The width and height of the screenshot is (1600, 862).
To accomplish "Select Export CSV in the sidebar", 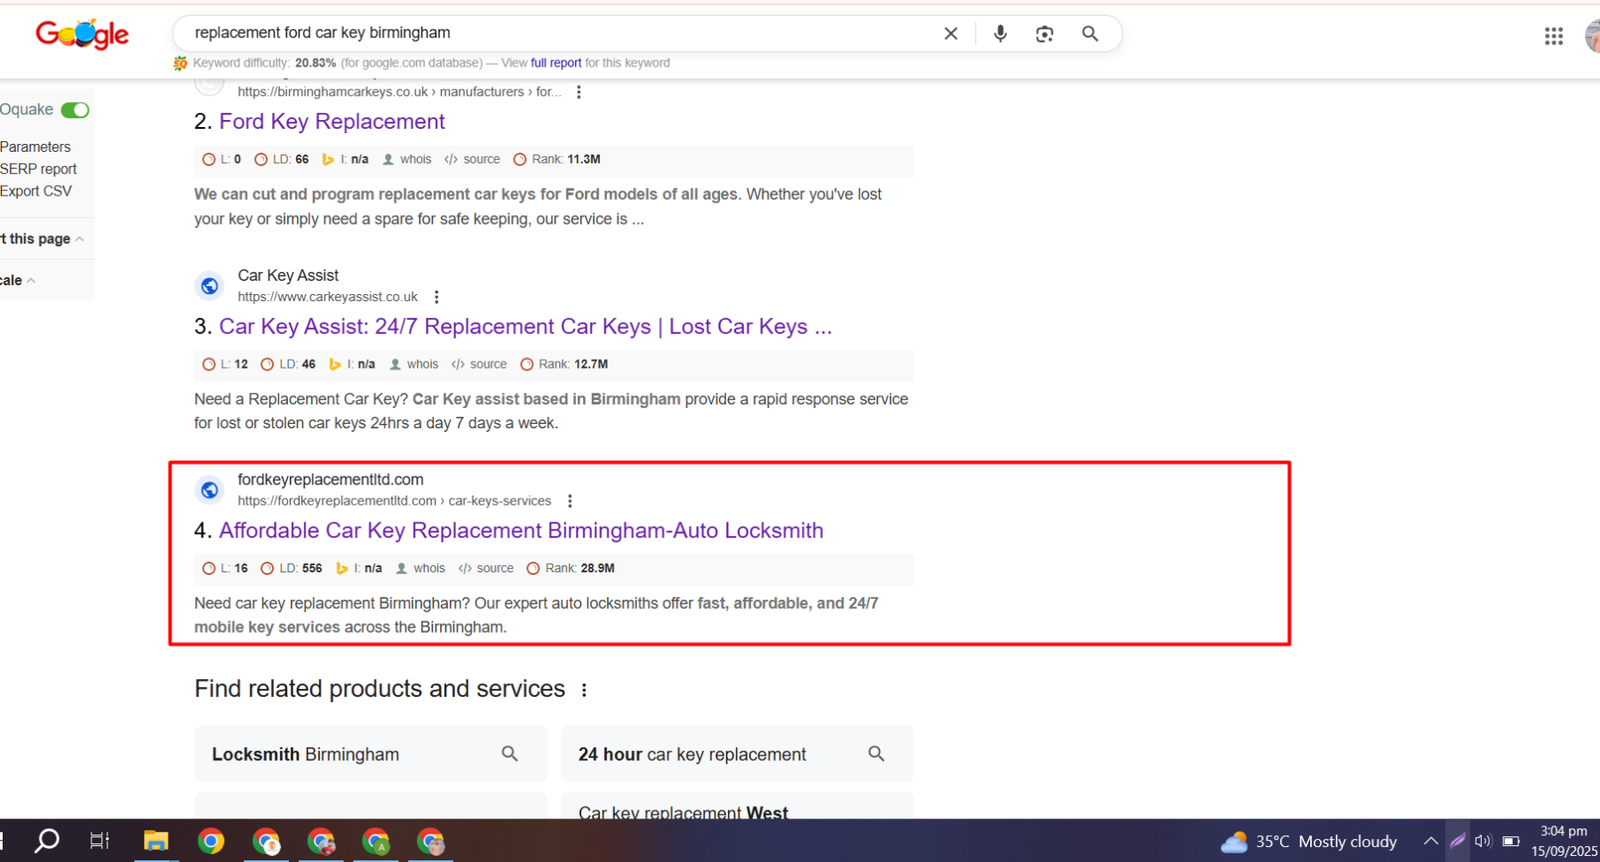I will coord(36,191).
